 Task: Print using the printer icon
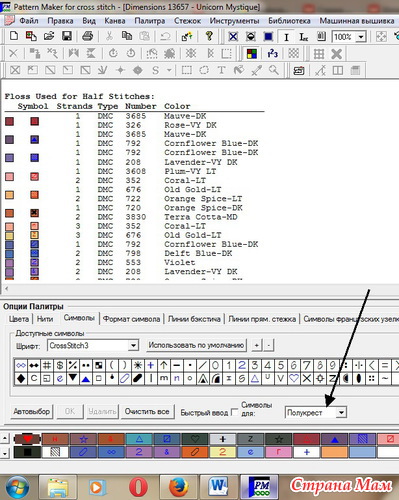click(88, 36)
